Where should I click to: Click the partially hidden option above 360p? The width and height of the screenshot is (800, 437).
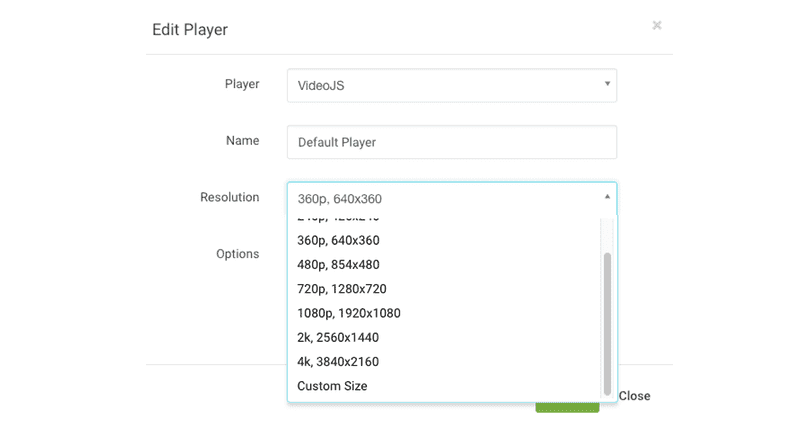click(339, 218)
